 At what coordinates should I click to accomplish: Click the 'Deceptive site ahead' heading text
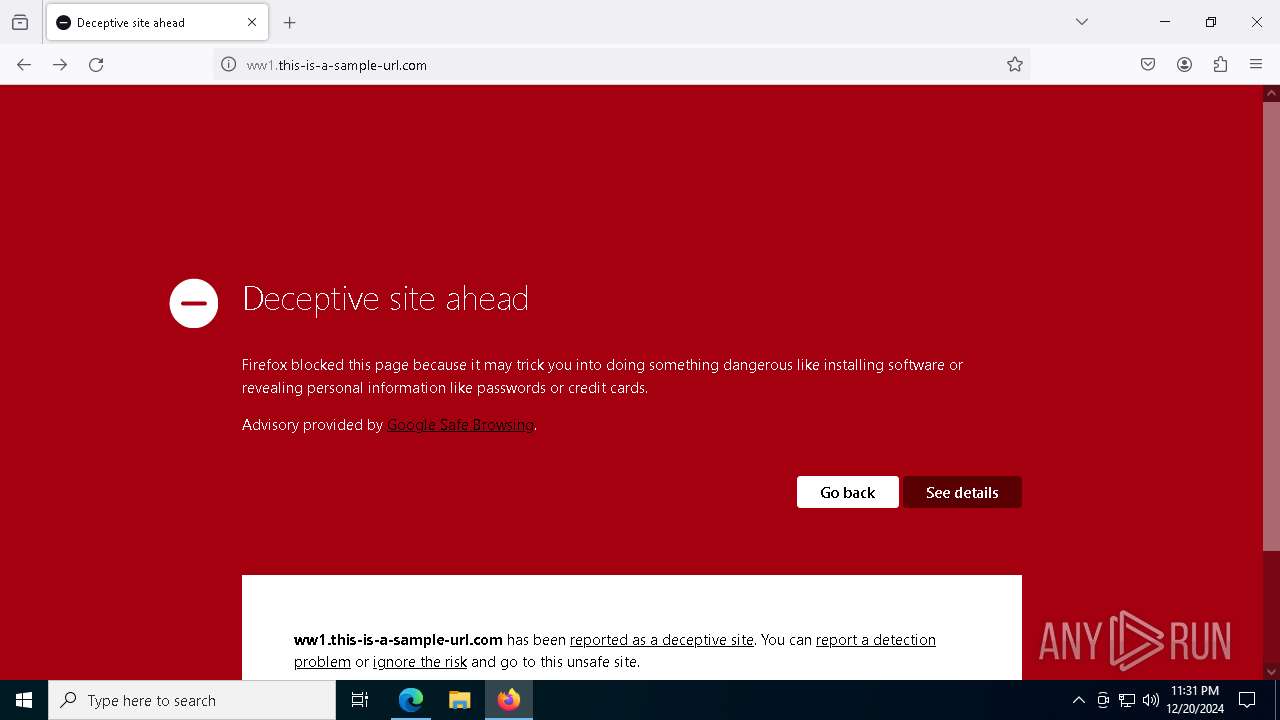click(386, 299)
